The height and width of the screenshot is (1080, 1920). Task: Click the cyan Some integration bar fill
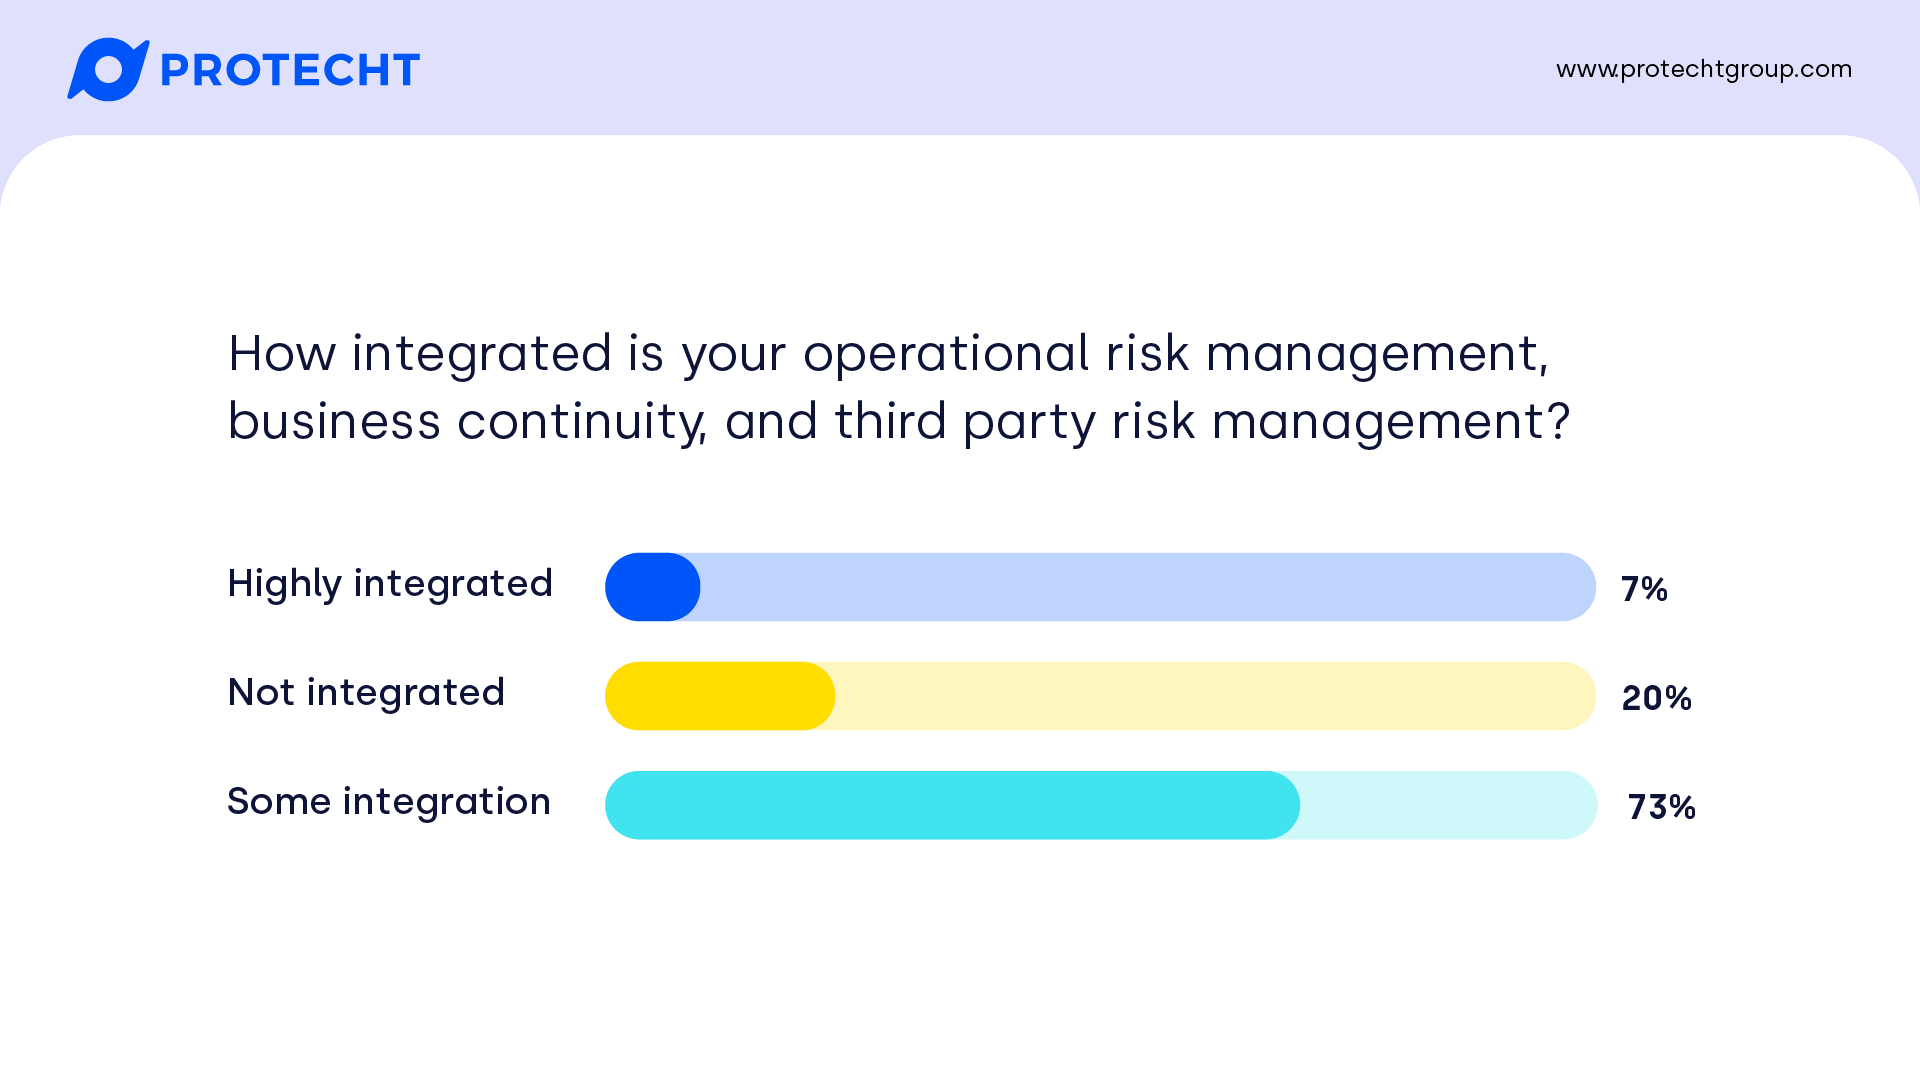951,805
